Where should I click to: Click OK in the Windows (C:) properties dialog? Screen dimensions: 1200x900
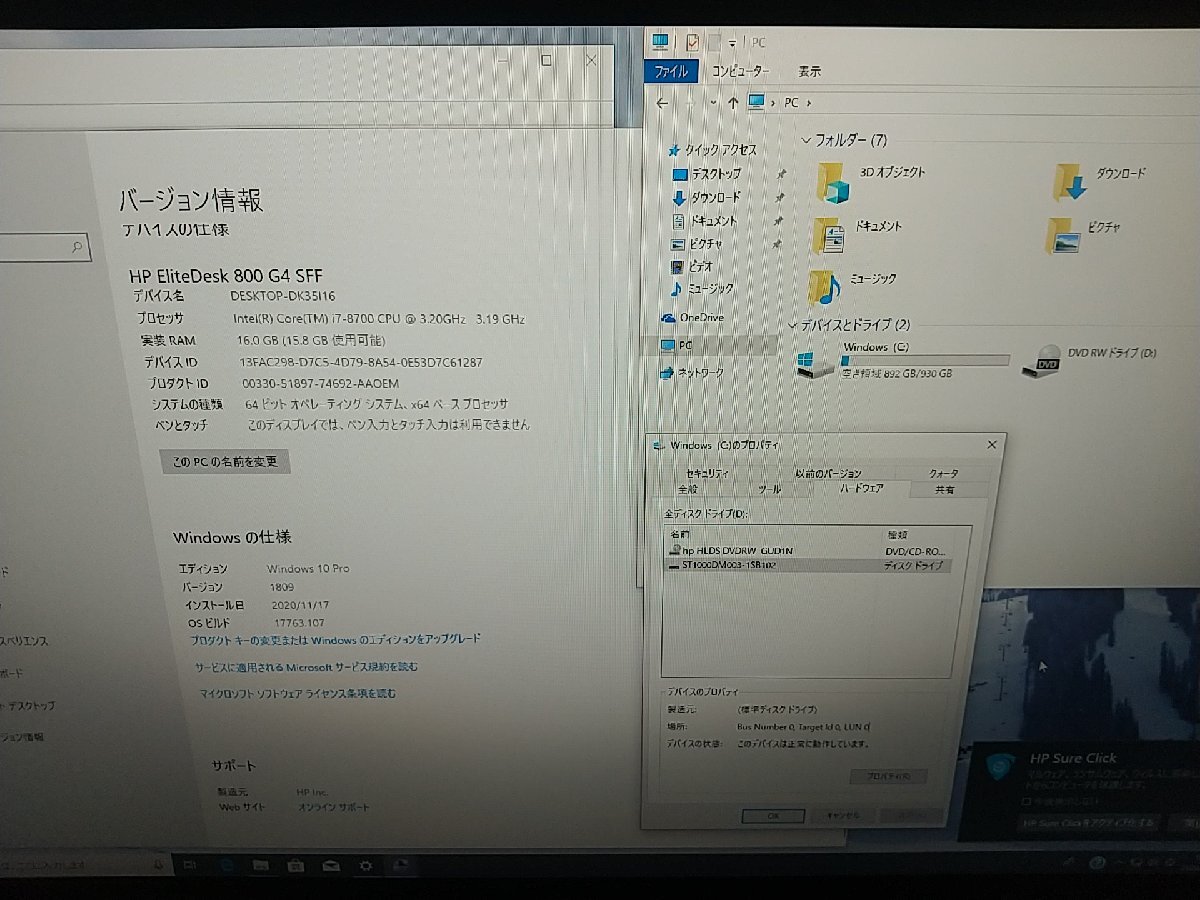pyautogui.click(x=773, y=815)
